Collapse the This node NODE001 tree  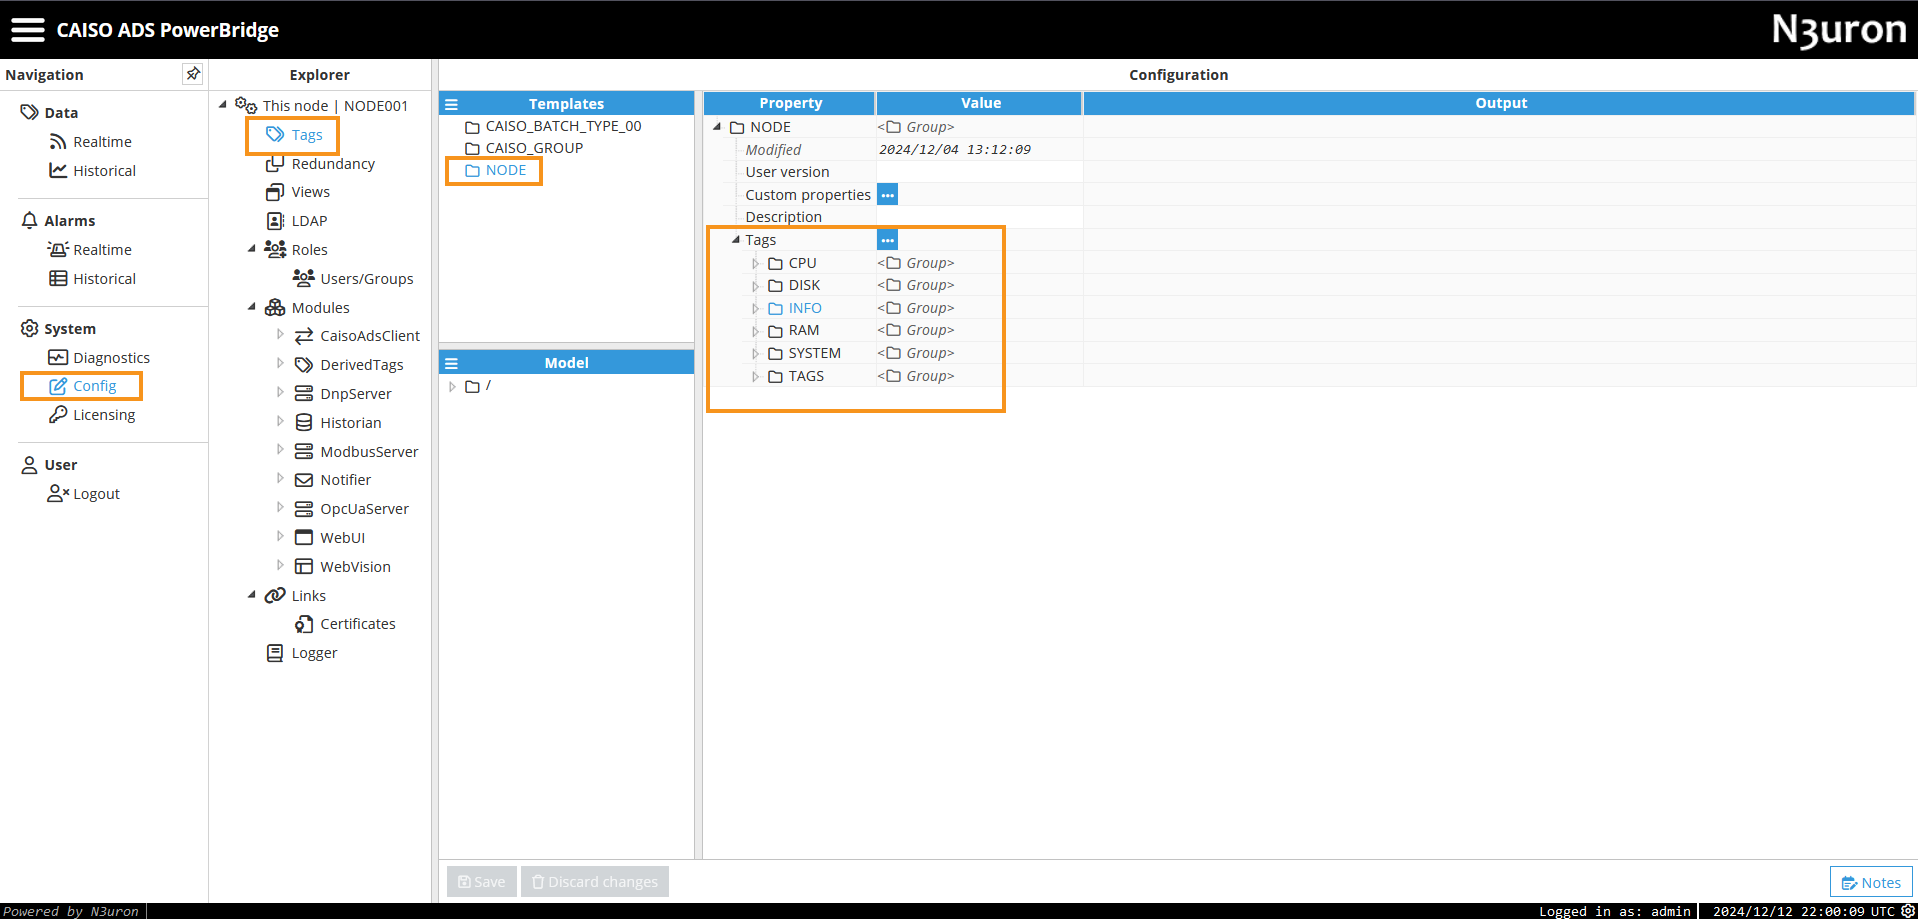pyautogui.click(x=223, y=104)
